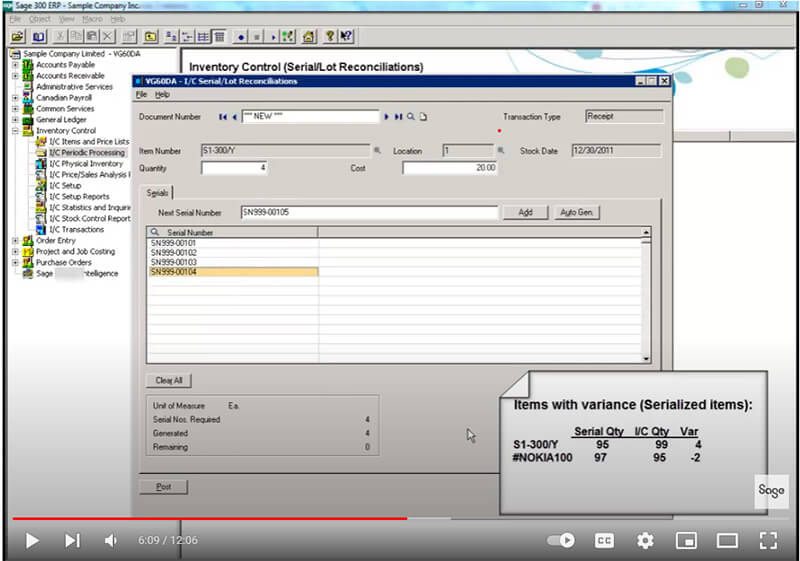Open Macro menu in main window

[x=92, y=19]
